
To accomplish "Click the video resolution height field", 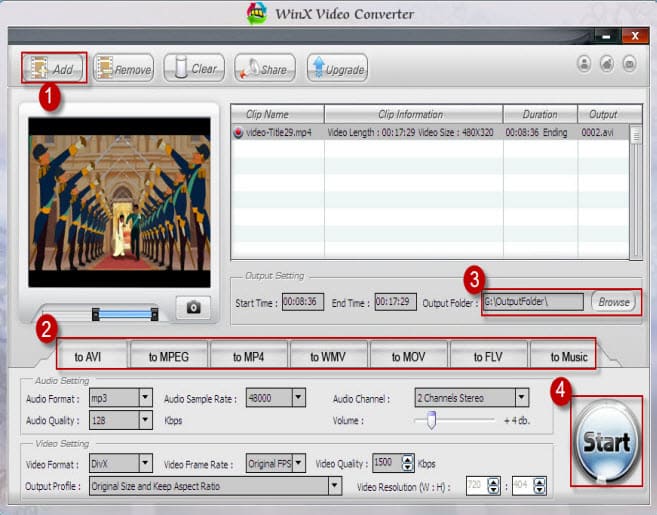I will tap(523, 486).
